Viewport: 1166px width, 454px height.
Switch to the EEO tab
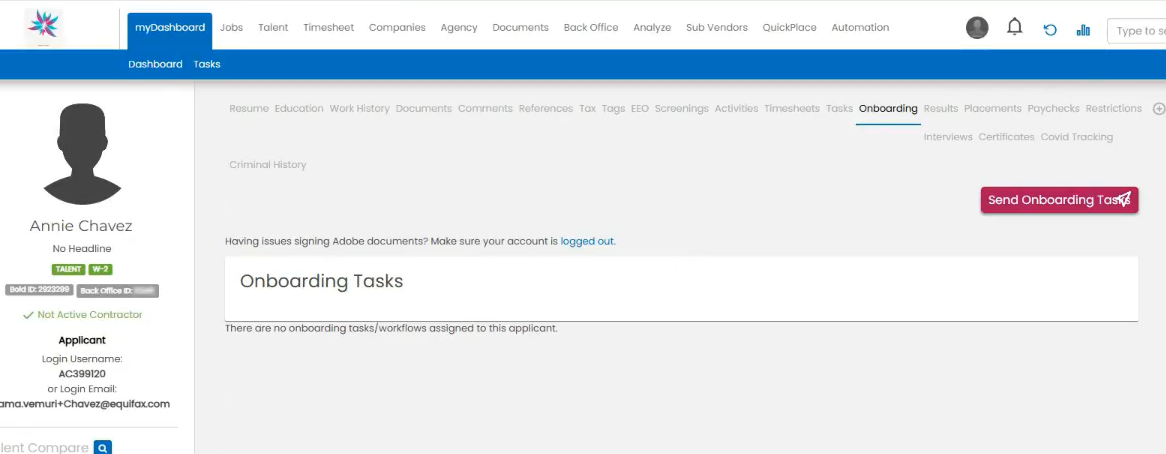(x=640, y=108)
